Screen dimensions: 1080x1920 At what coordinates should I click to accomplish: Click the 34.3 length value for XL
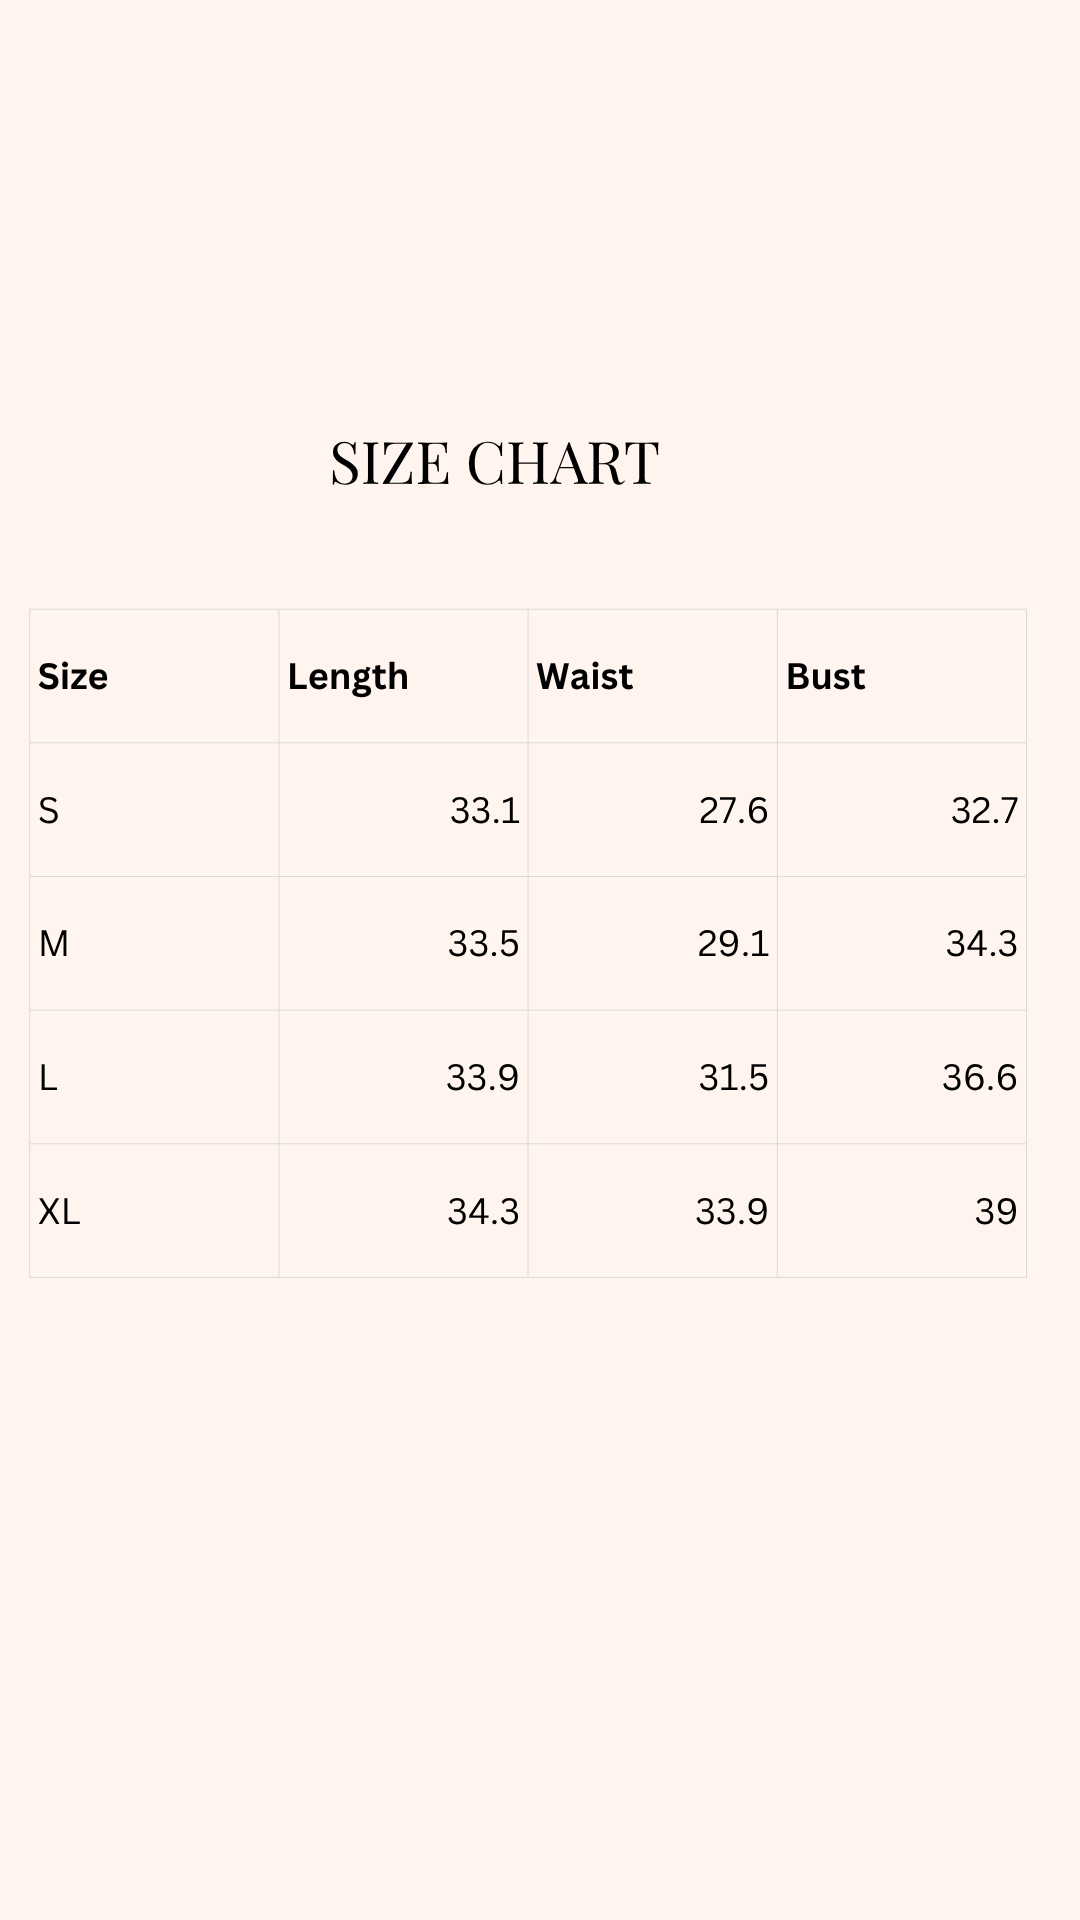[484, 1212]
